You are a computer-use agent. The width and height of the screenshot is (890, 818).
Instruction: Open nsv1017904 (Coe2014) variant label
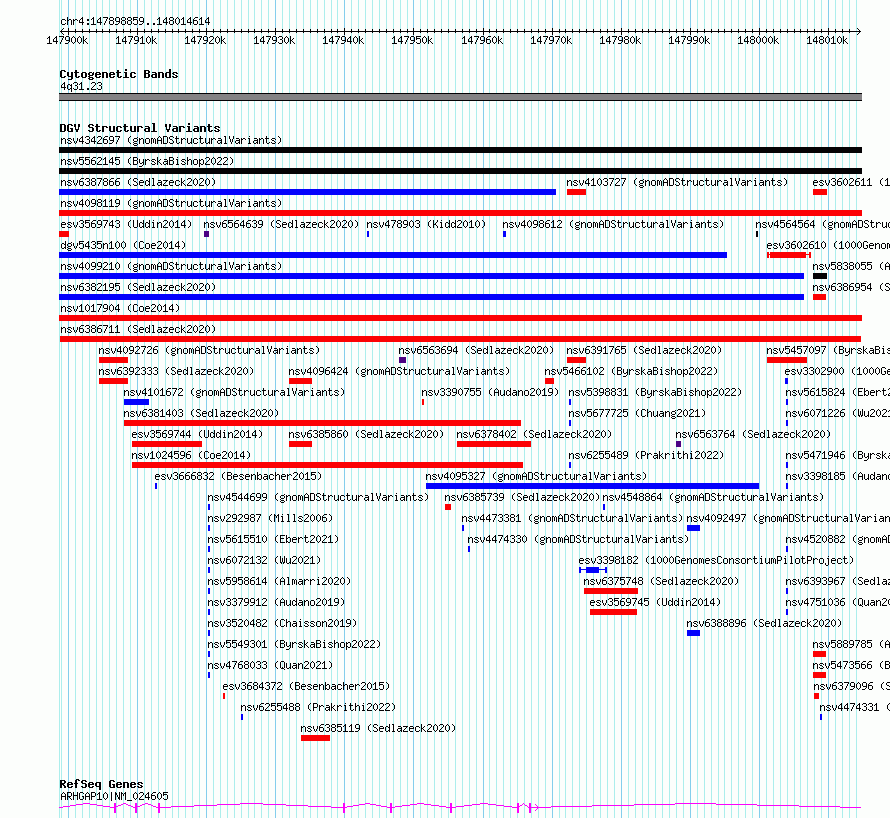coord(120,308)
